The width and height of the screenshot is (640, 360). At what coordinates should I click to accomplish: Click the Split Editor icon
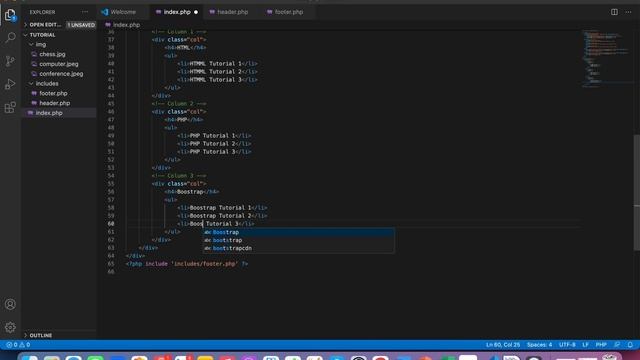[614, 12]
